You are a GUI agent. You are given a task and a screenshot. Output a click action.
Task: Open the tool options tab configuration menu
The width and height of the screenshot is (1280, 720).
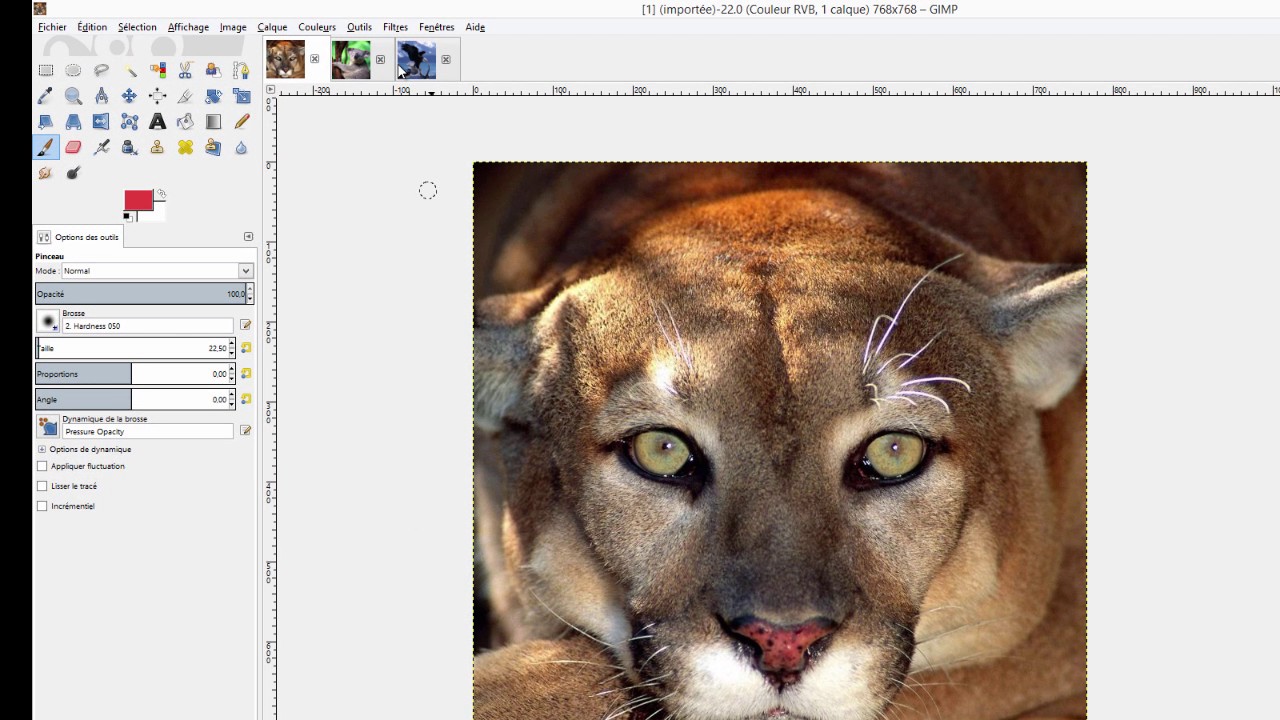click(x=248, y=237)
